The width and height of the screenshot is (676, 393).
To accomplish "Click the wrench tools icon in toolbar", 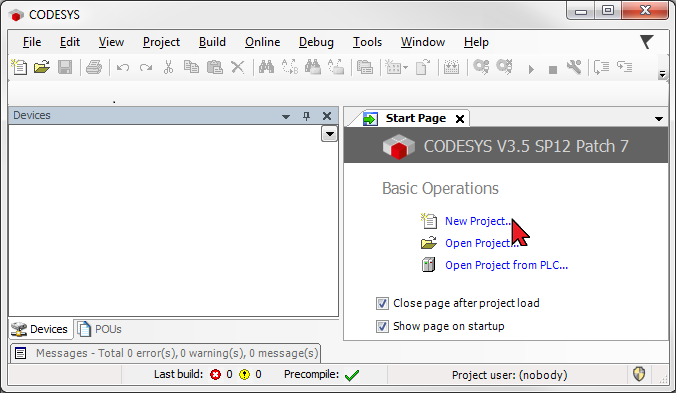I will point(574,67).
